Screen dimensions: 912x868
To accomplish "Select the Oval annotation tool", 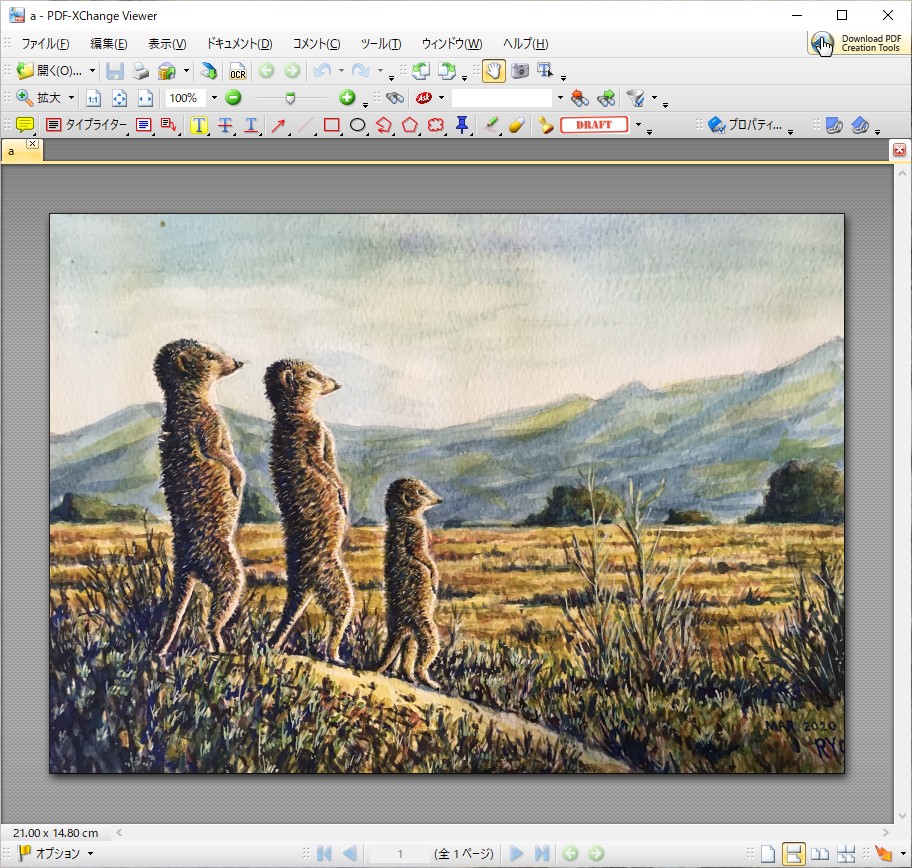I will coord(357,125).
